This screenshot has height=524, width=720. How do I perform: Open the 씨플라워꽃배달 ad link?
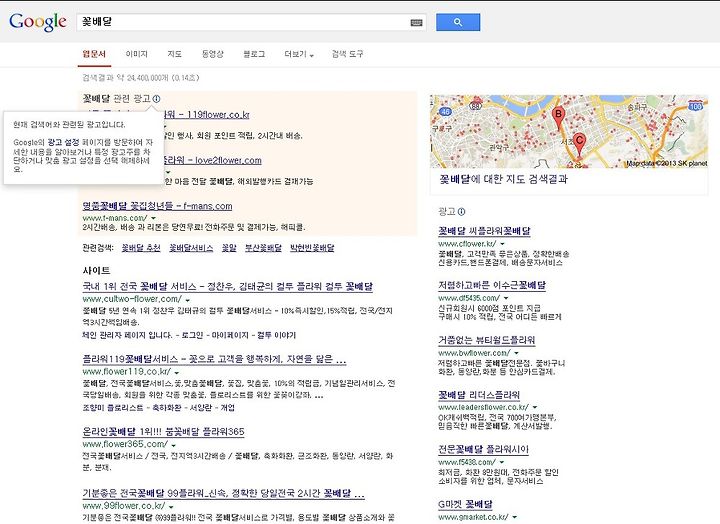pyautogui.click(x=484, y=231)
